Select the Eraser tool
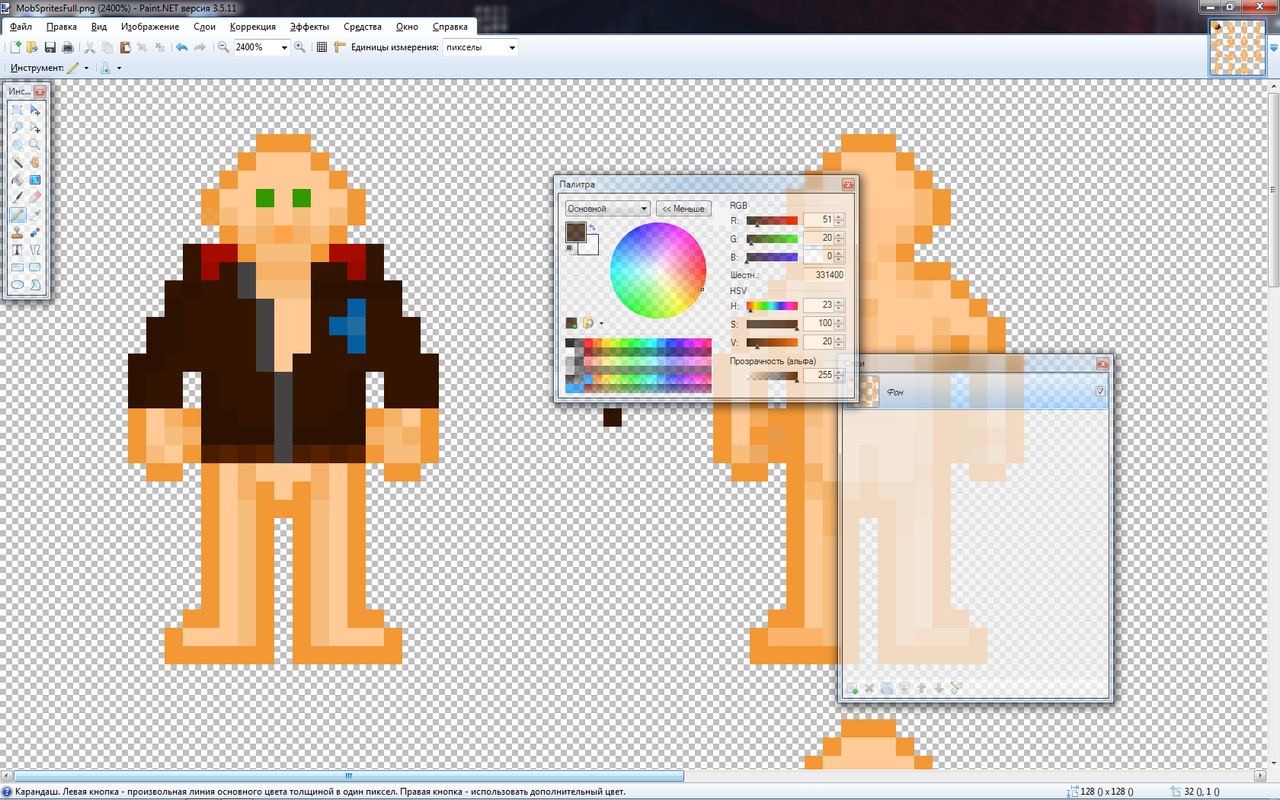The width and height of the screenshot is (1280, 800). click(35, 197)
